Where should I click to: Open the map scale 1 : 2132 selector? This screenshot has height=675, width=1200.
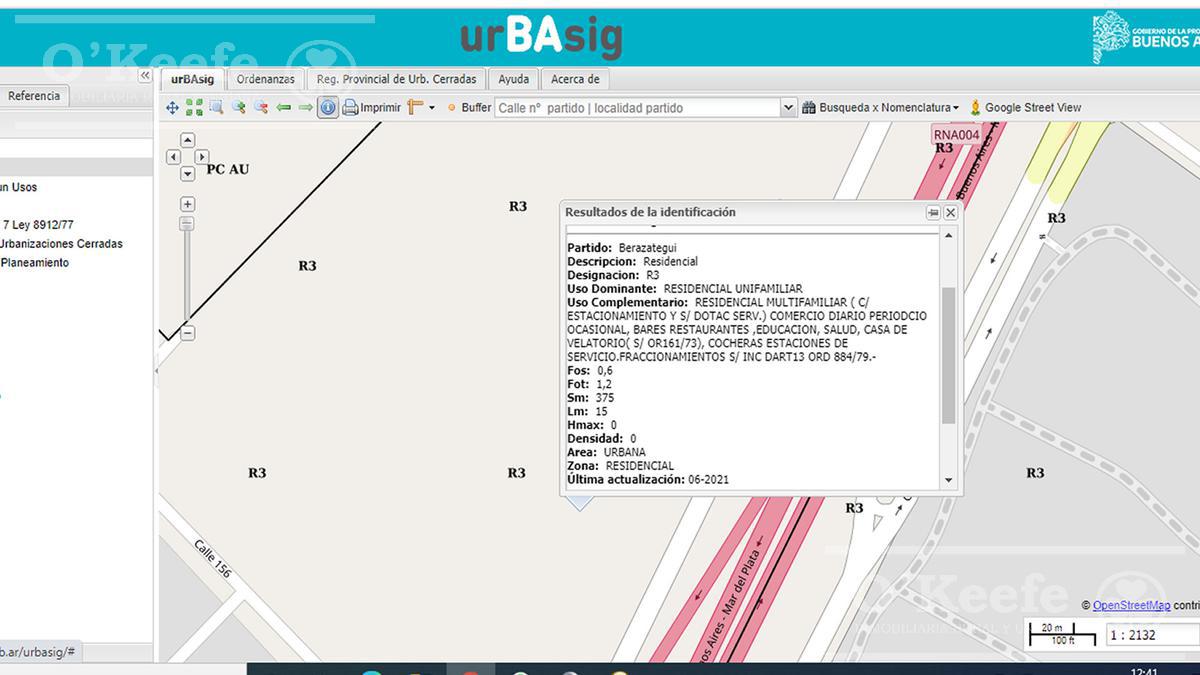pos(1152,635)
